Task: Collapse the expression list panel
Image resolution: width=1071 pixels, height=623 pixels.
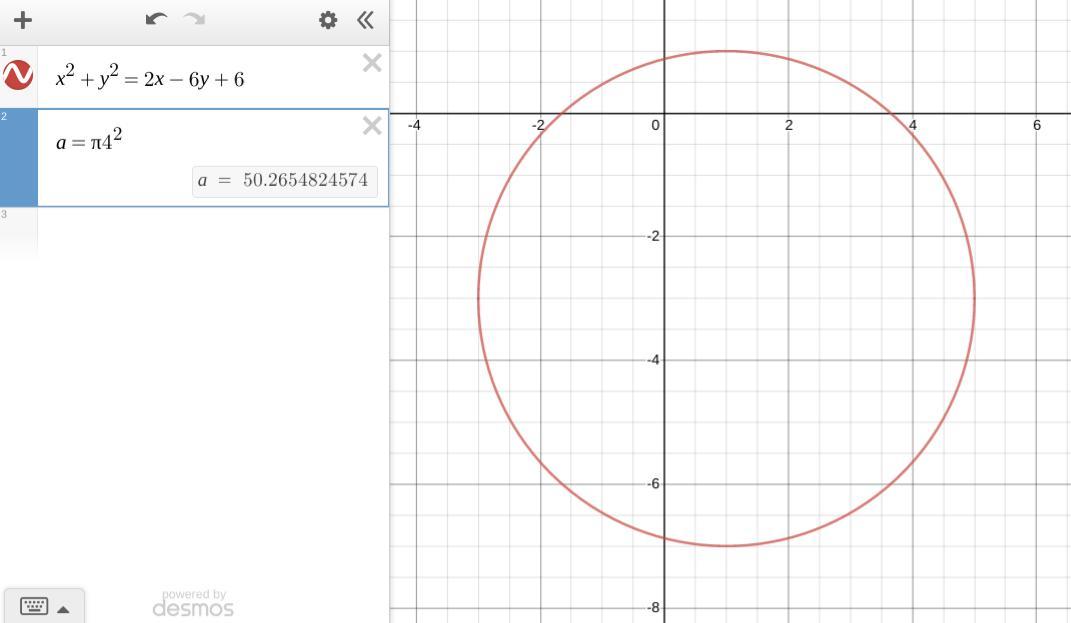Action: pyautogui.click(x=365, y=20)
